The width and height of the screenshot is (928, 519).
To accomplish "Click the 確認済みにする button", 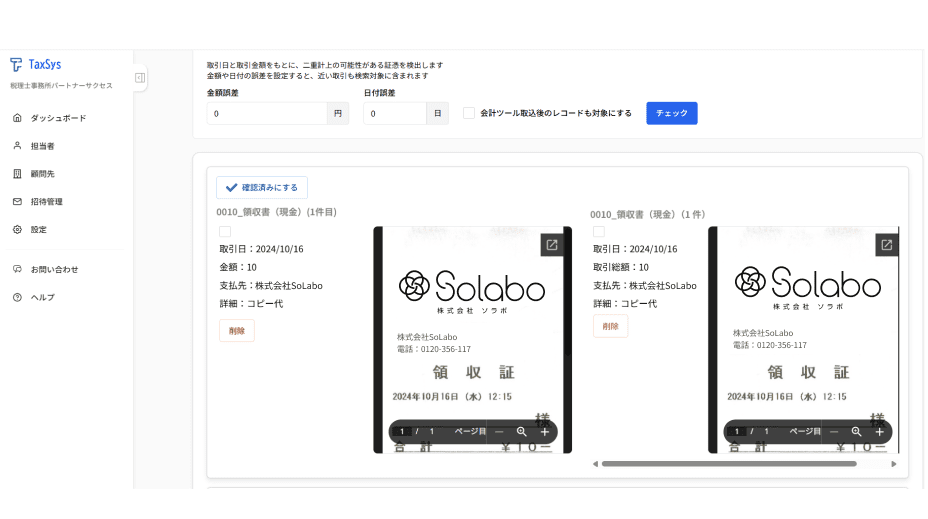I will click(x=262, y=187).
